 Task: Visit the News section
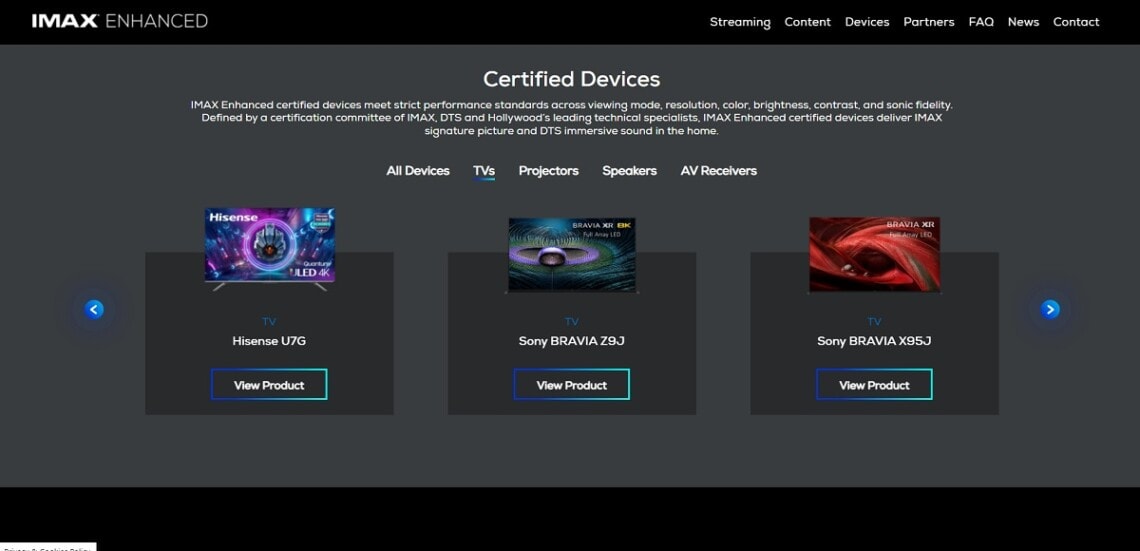[x=1023, y=22]
